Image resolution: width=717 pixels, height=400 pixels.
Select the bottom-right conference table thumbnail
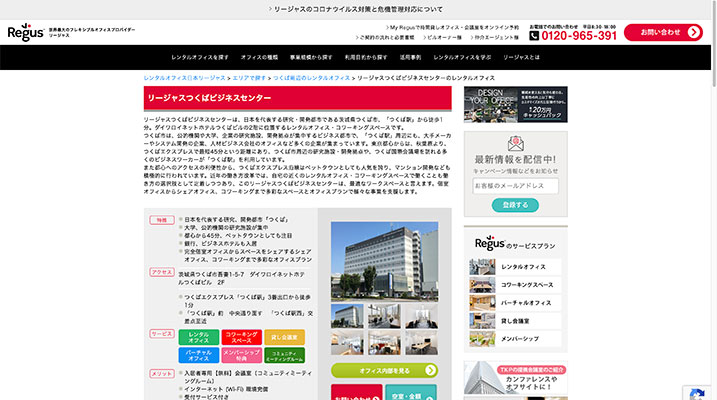tap(421, 343)
